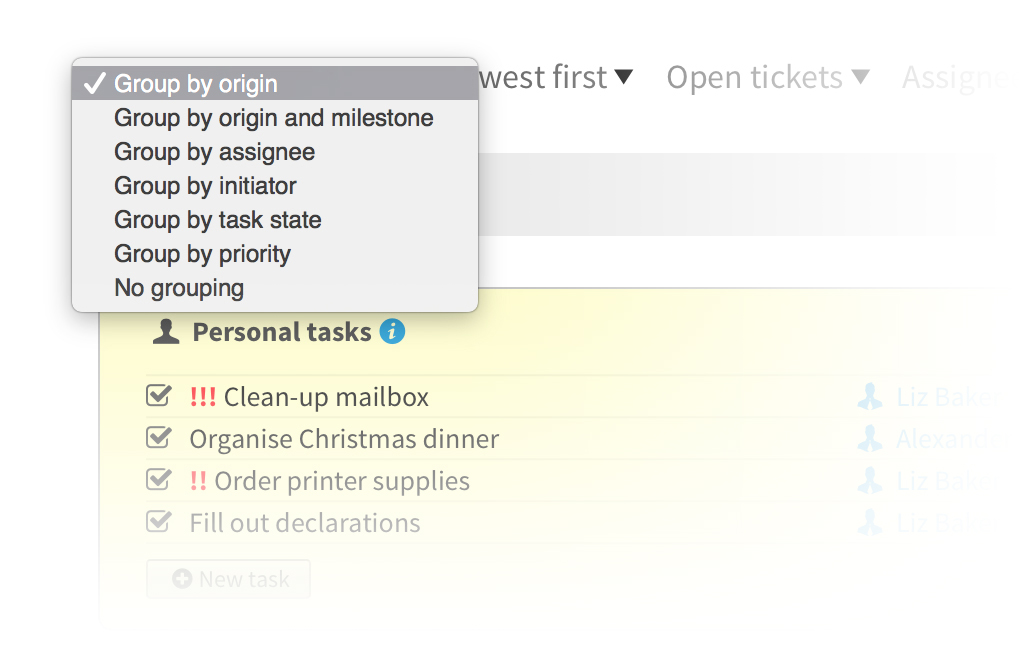Screen dimensions: 1028x652
Task: Toggle the Clean-up mailbox checkbox
Action: [158, 396]
